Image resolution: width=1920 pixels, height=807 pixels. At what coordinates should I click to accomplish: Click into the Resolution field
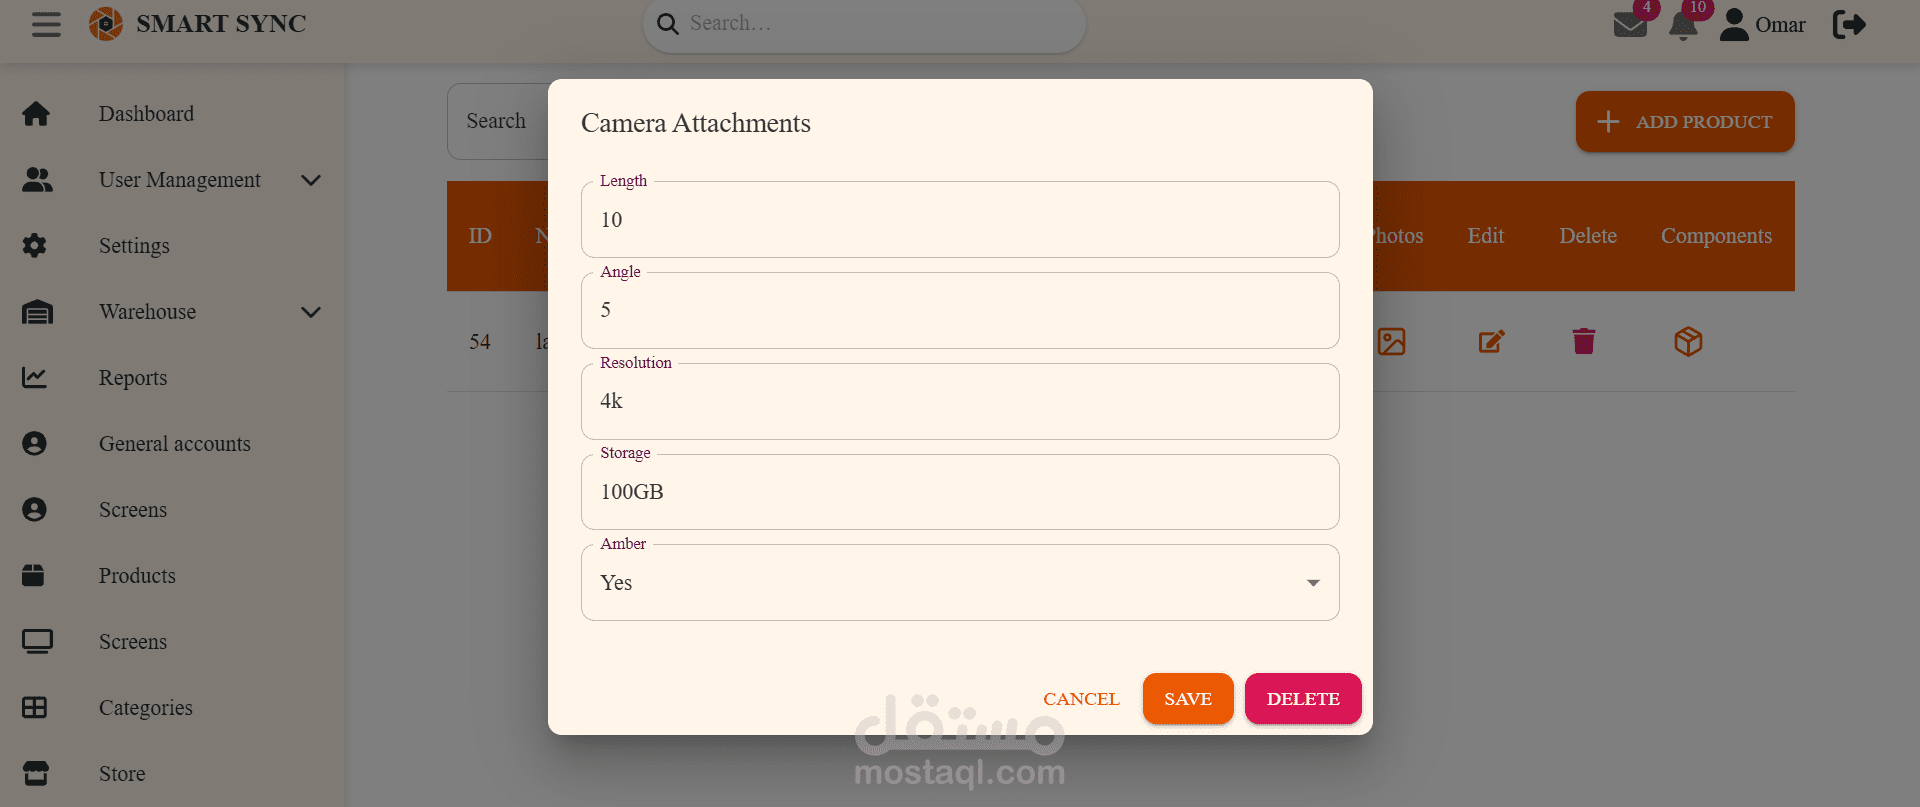(x=960, y=402)
